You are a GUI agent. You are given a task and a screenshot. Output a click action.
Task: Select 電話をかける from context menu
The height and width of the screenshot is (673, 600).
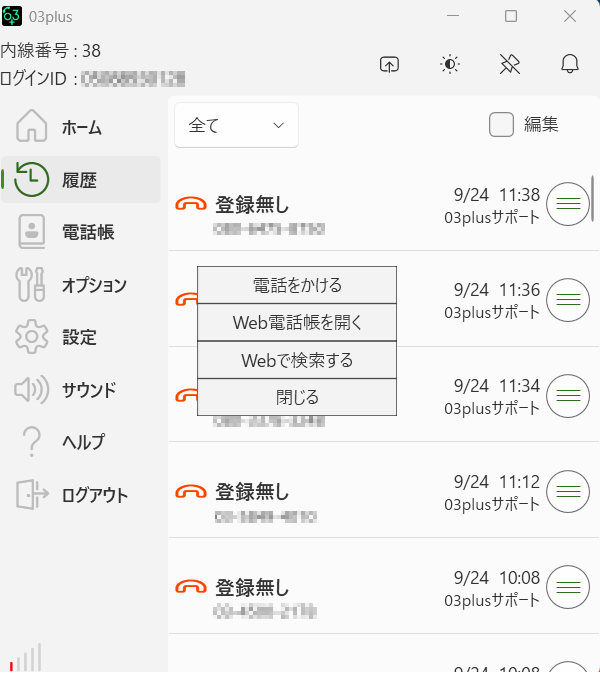[x=297, y=285]
